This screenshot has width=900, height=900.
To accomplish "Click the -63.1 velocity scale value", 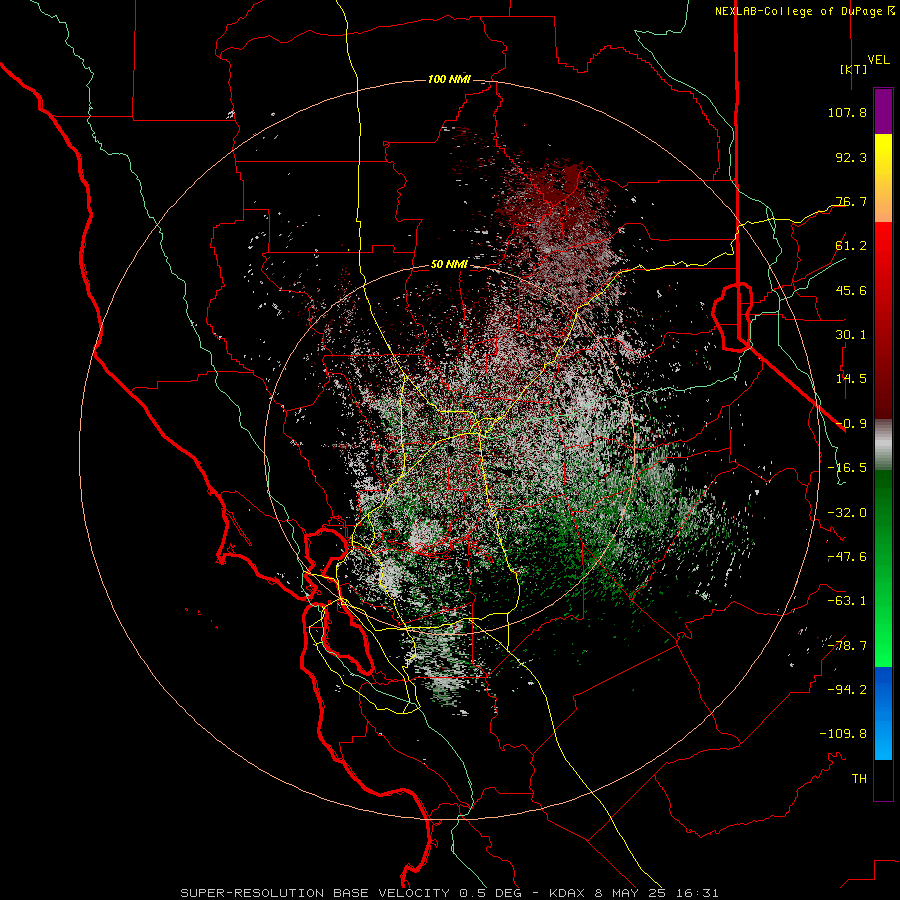I will (847, 601).
